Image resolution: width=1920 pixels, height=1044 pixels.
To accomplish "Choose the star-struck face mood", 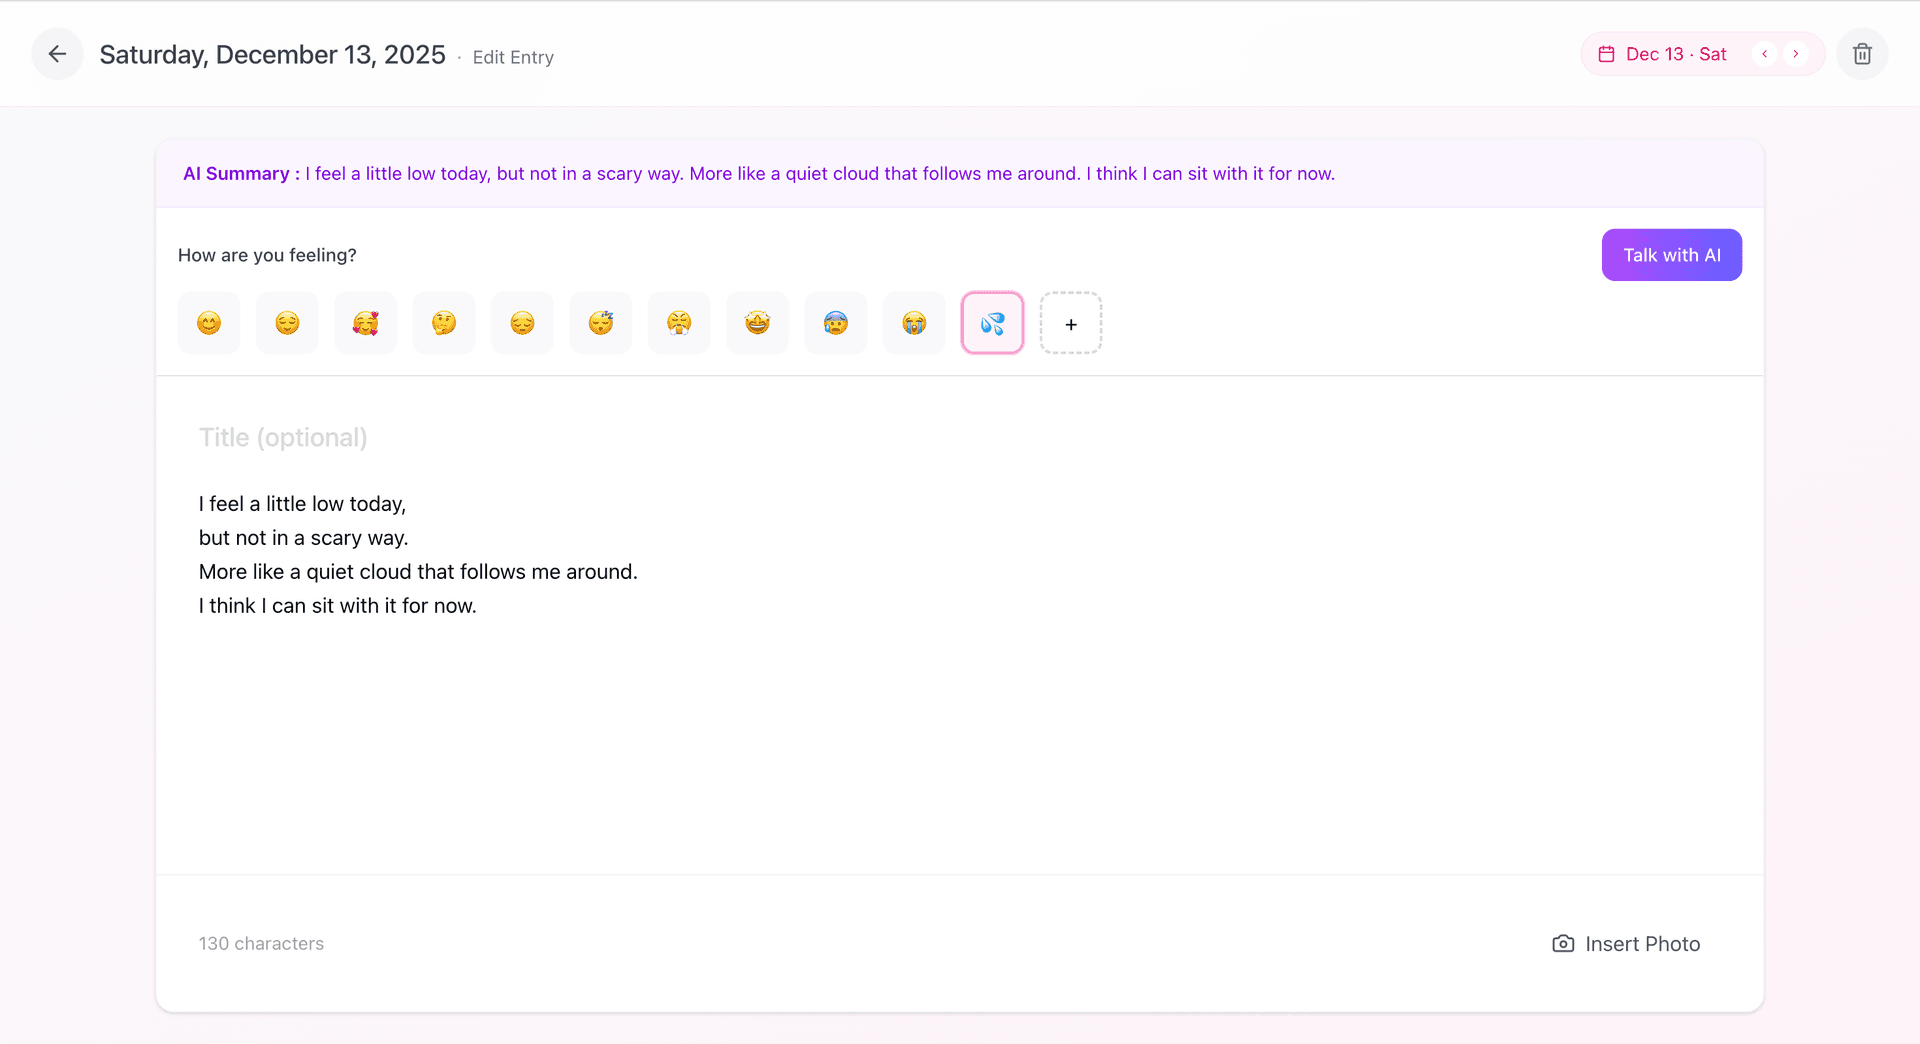I will 757,323.
